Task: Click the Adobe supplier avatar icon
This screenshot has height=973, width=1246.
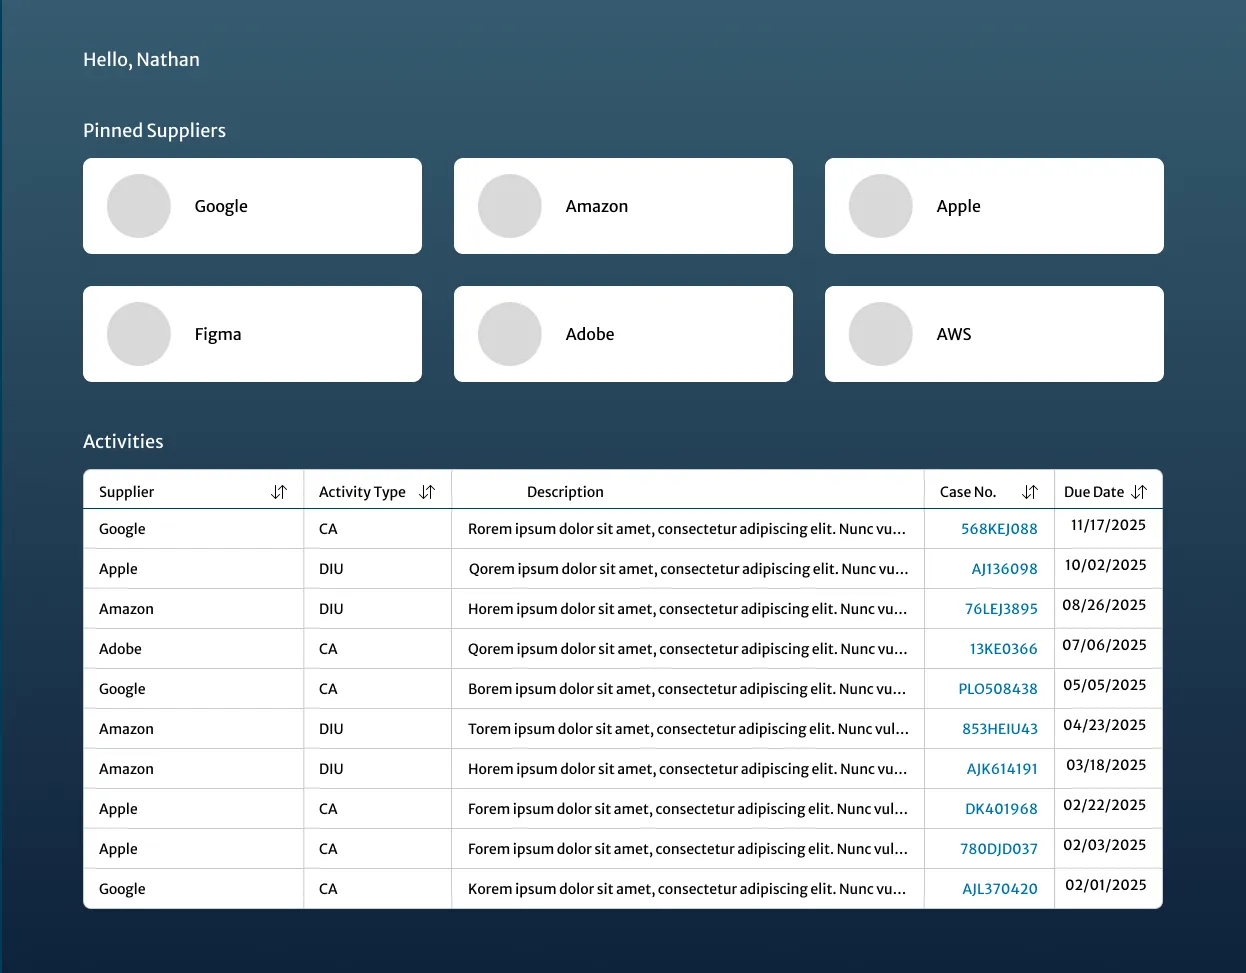Action: [509, 333]
